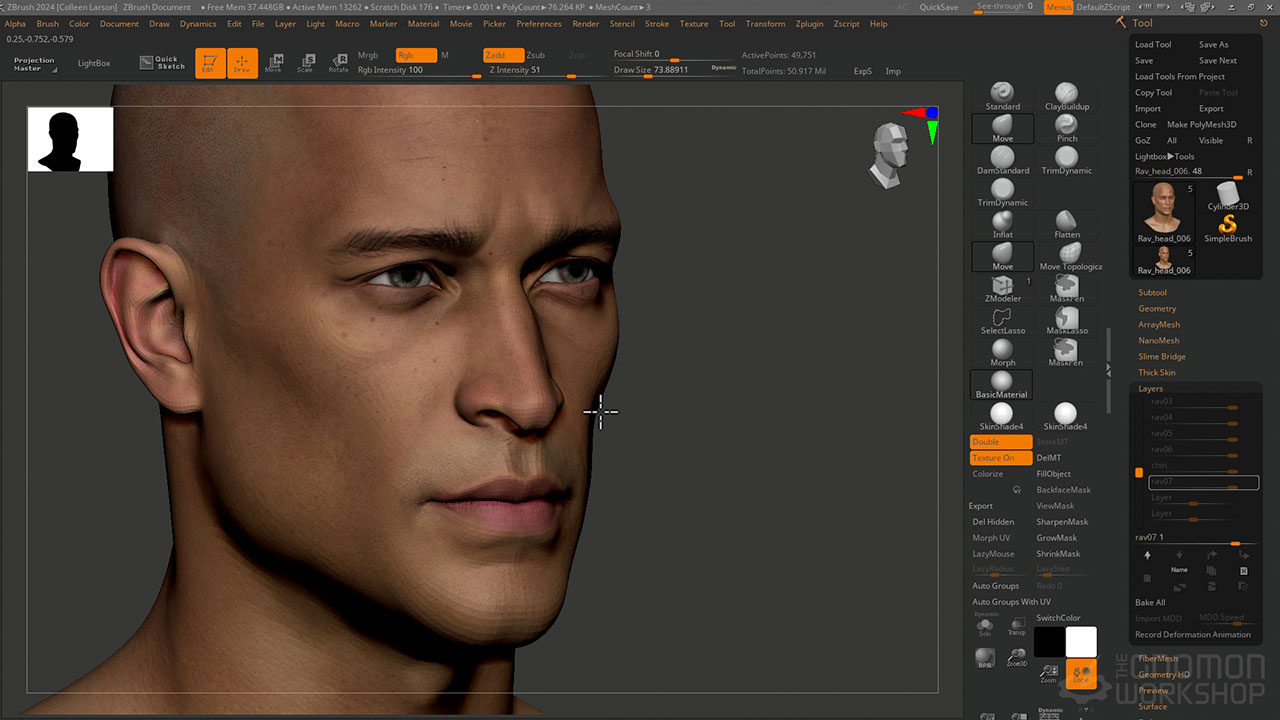Activate the SelectLasso tool
The image size is (1280, 720).
pos(1002,320)
